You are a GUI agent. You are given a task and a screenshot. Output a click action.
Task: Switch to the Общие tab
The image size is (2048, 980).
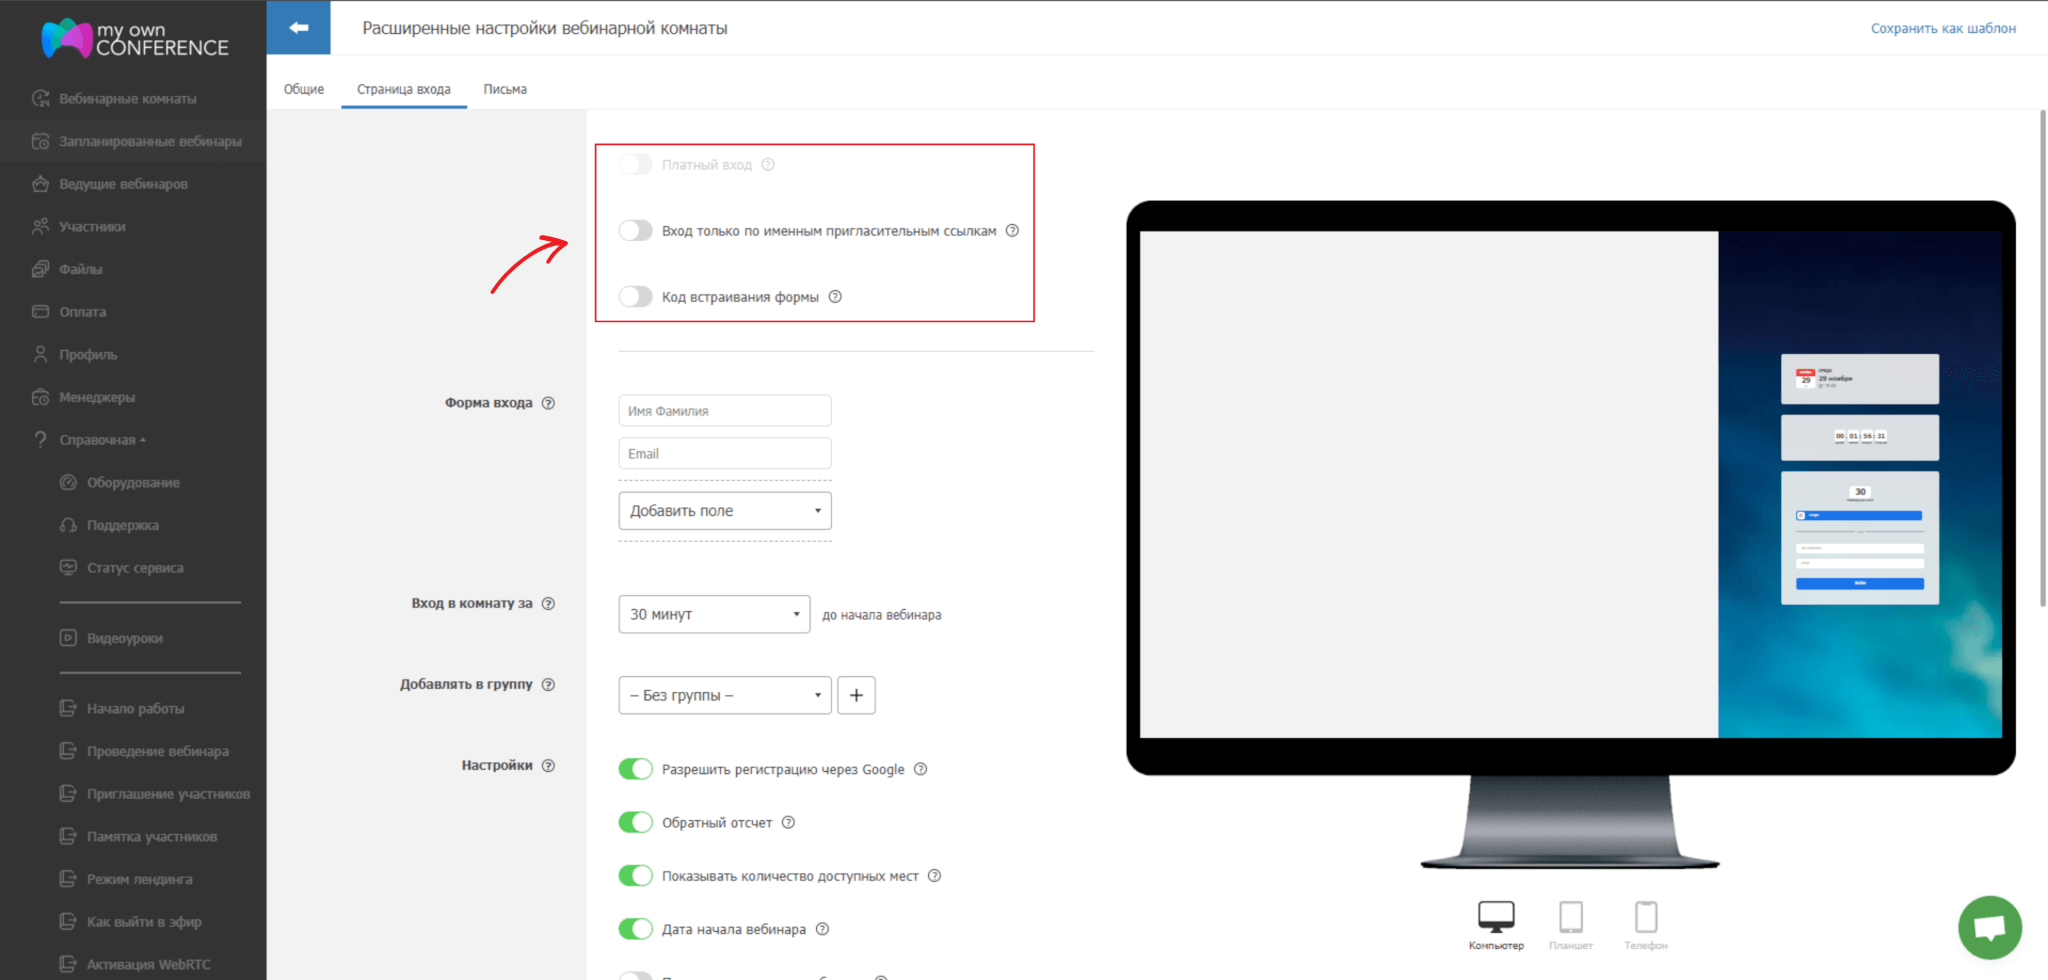pos(304,89)
